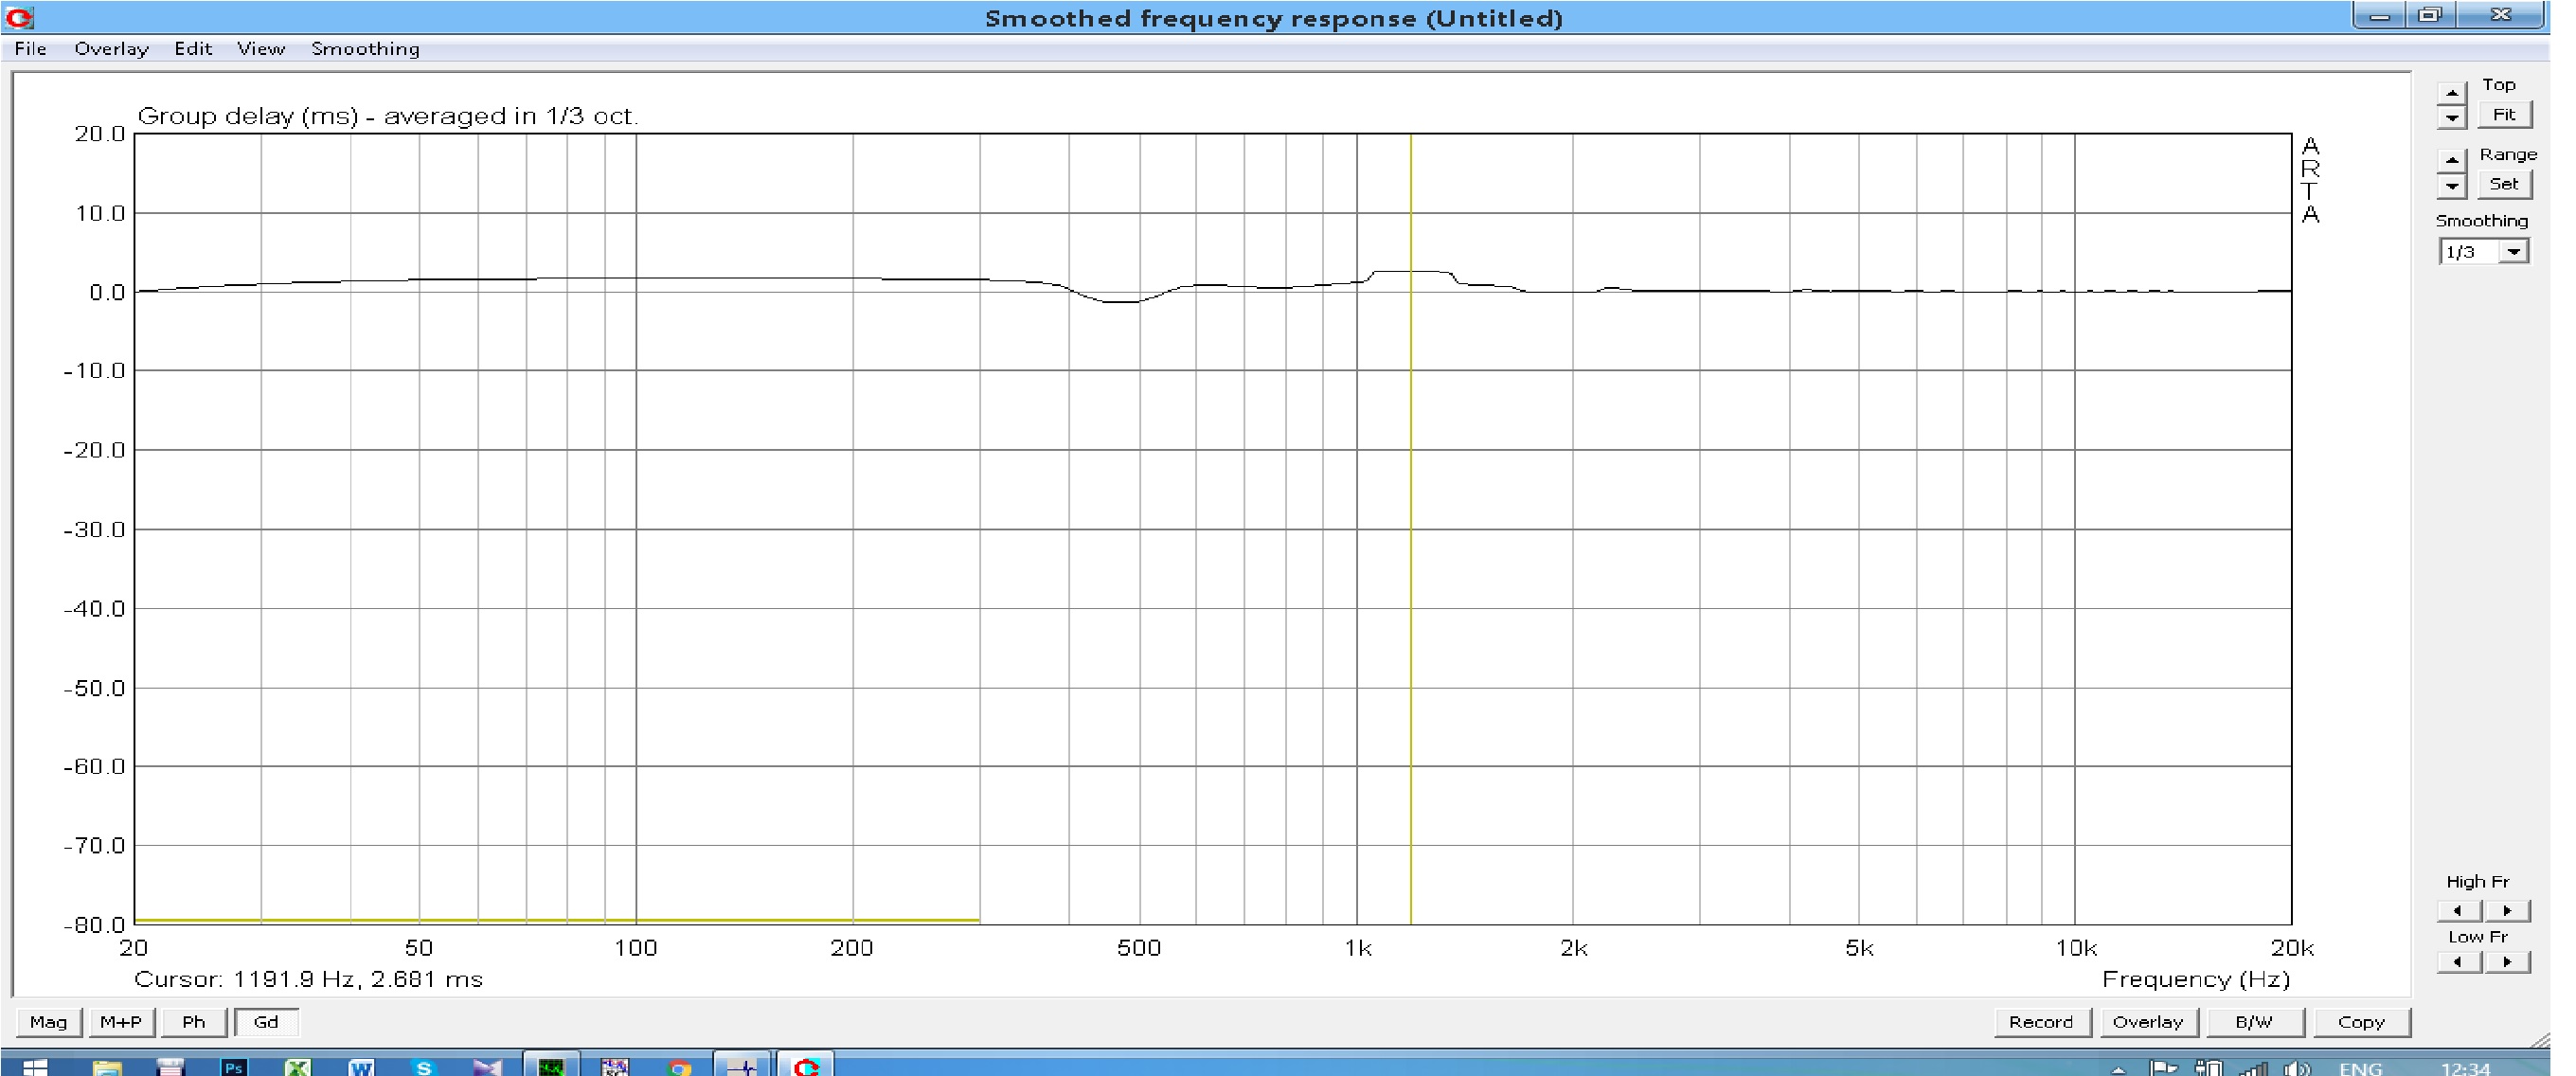This screenshot has width=2576, height=1076.
Task: Click the Top up arrow stepper
Action: pyautogui.click(x=2451, y=93)
